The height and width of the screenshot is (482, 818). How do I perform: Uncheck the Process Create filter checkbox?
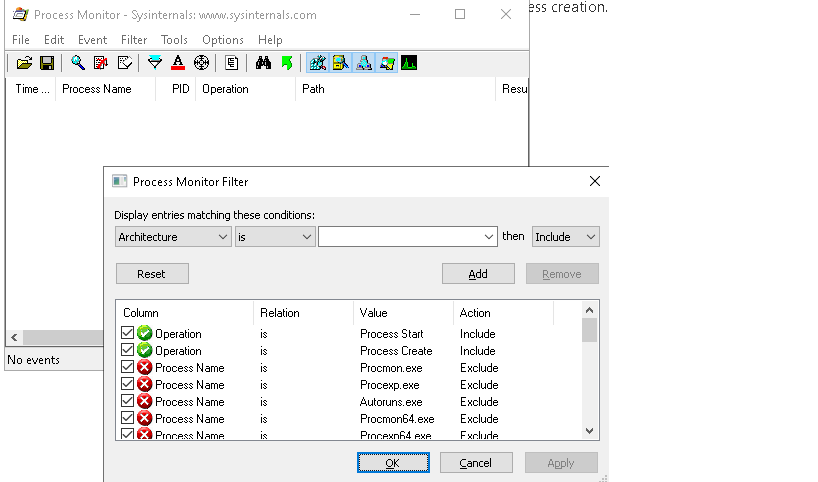coord(127,350)
